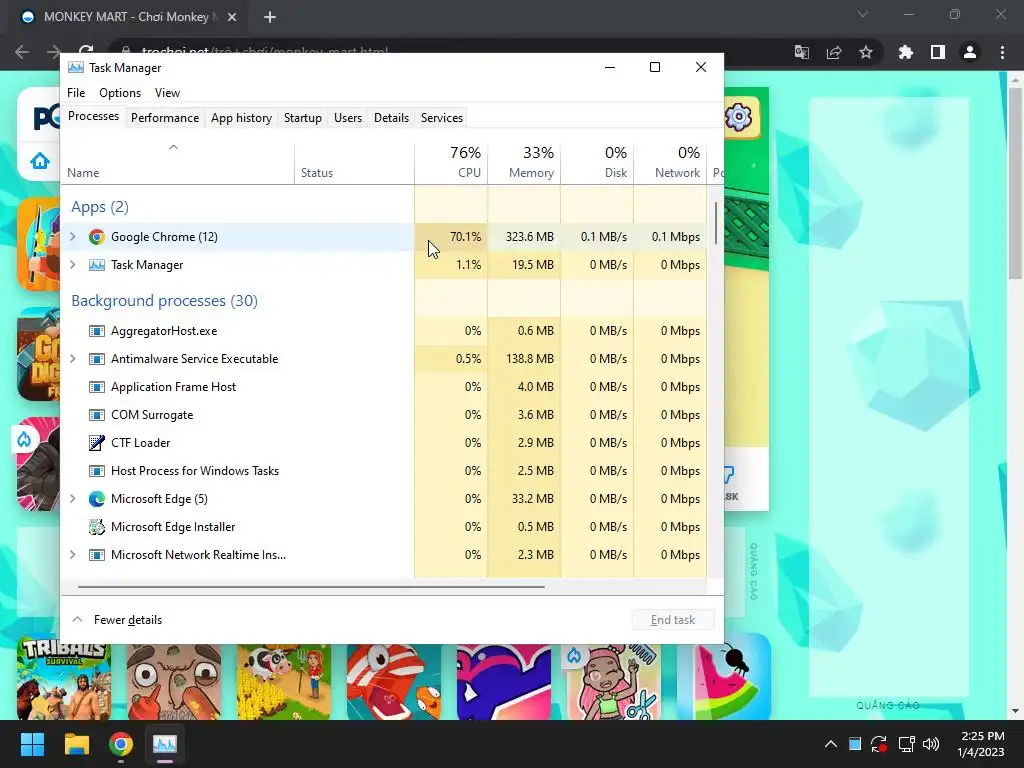Click the 2:25 PM taskbar clock
This screenshot has width=1024, height=768.
point(982,736)
